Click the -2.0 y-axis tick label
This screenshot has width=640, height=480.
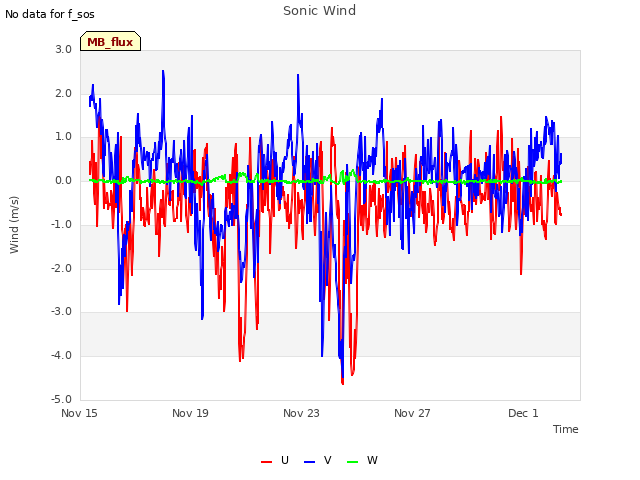click(x=61, y=268)
